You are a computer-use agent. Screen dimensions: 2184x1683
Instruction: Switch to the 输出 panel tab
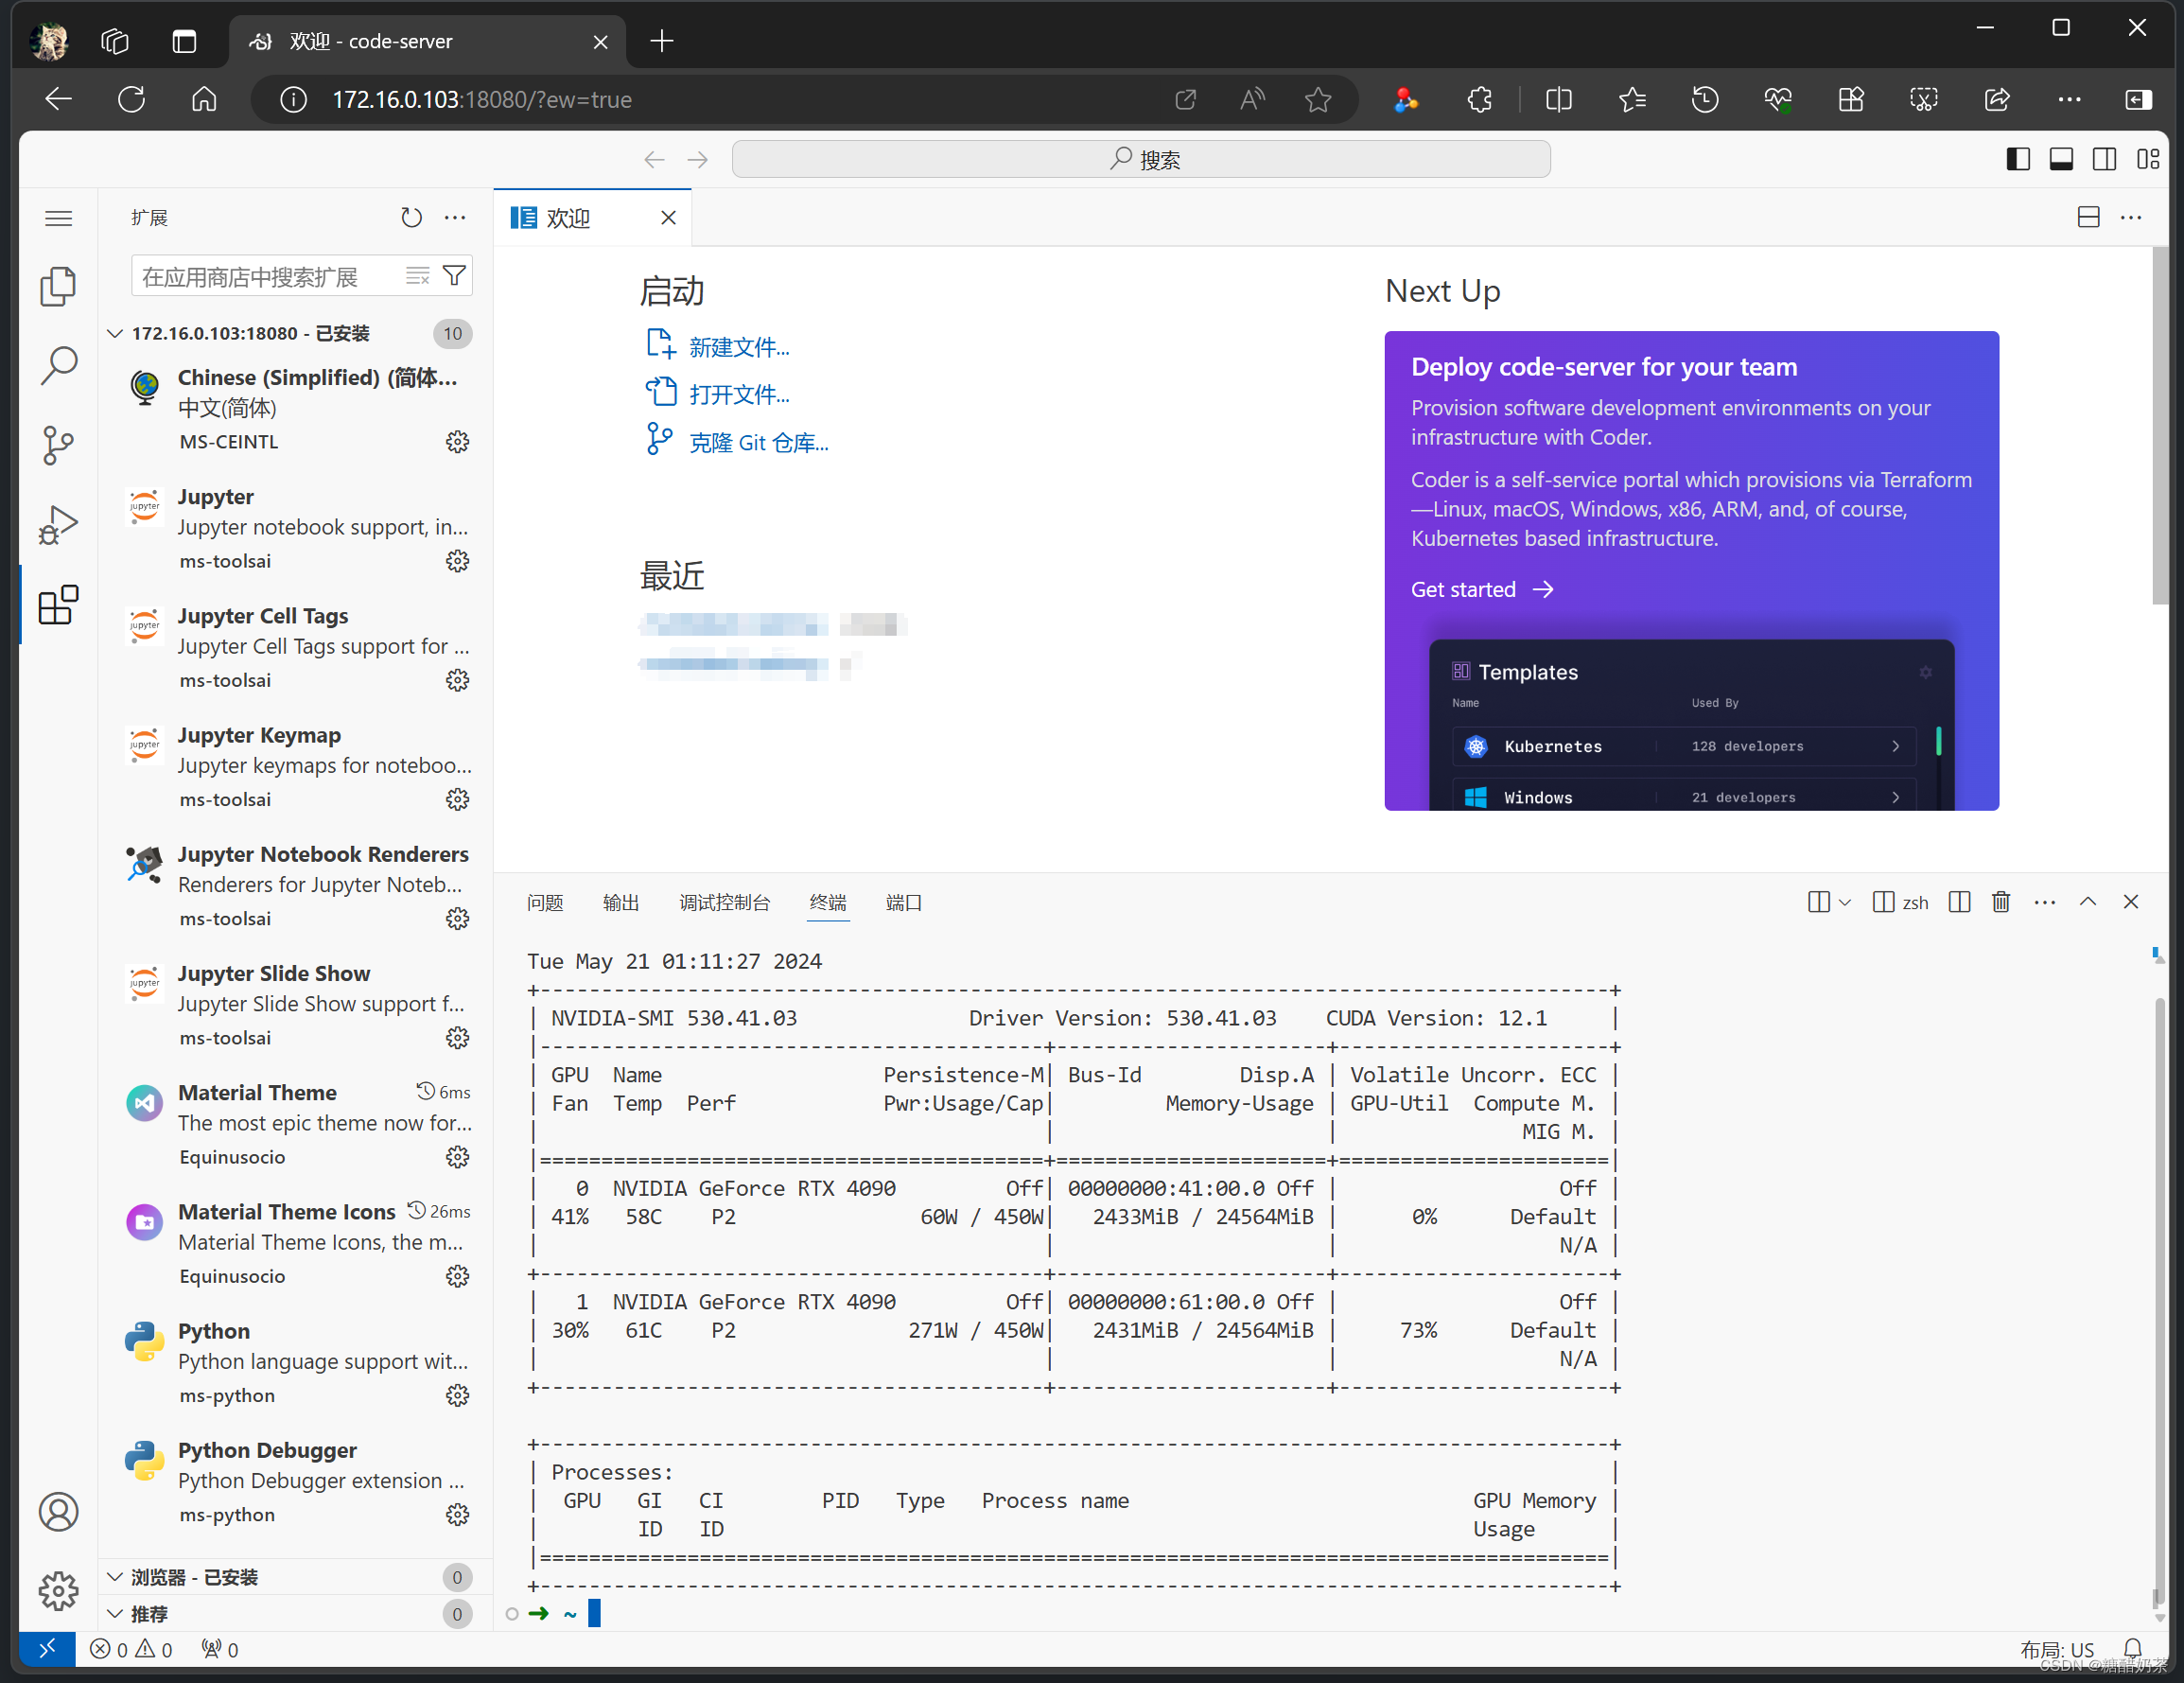click(x=621, y=903)
